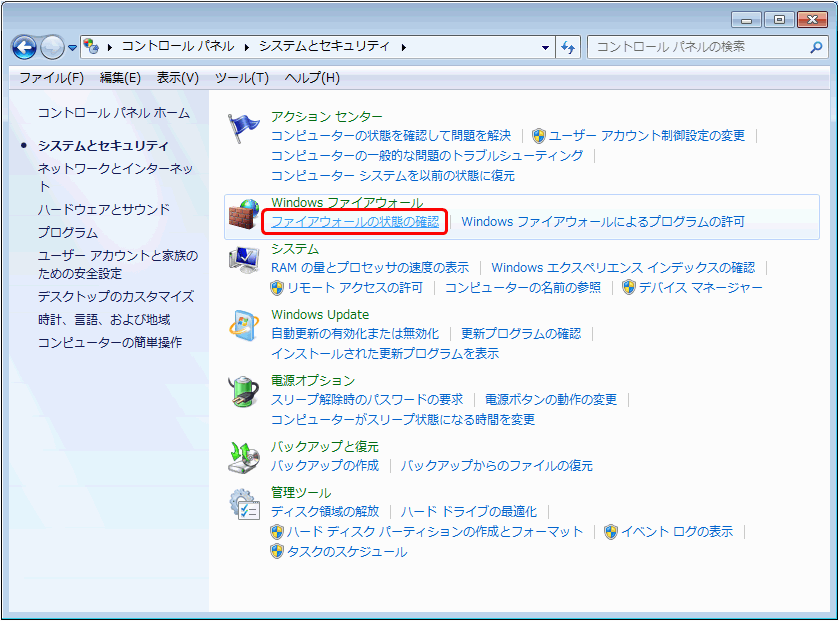Open ディスク領域の解放 link
Screen dimensions: 839x621
click(x=325, y=512)
